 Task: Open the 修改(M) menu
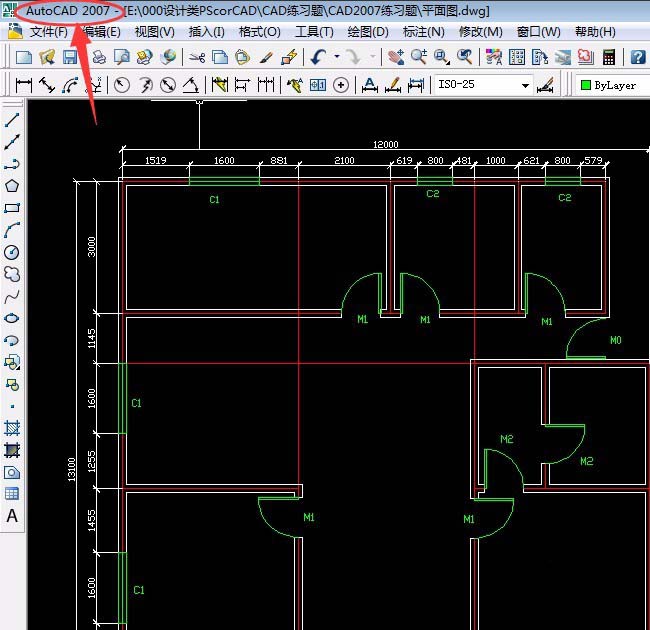[x=481, y=32]
